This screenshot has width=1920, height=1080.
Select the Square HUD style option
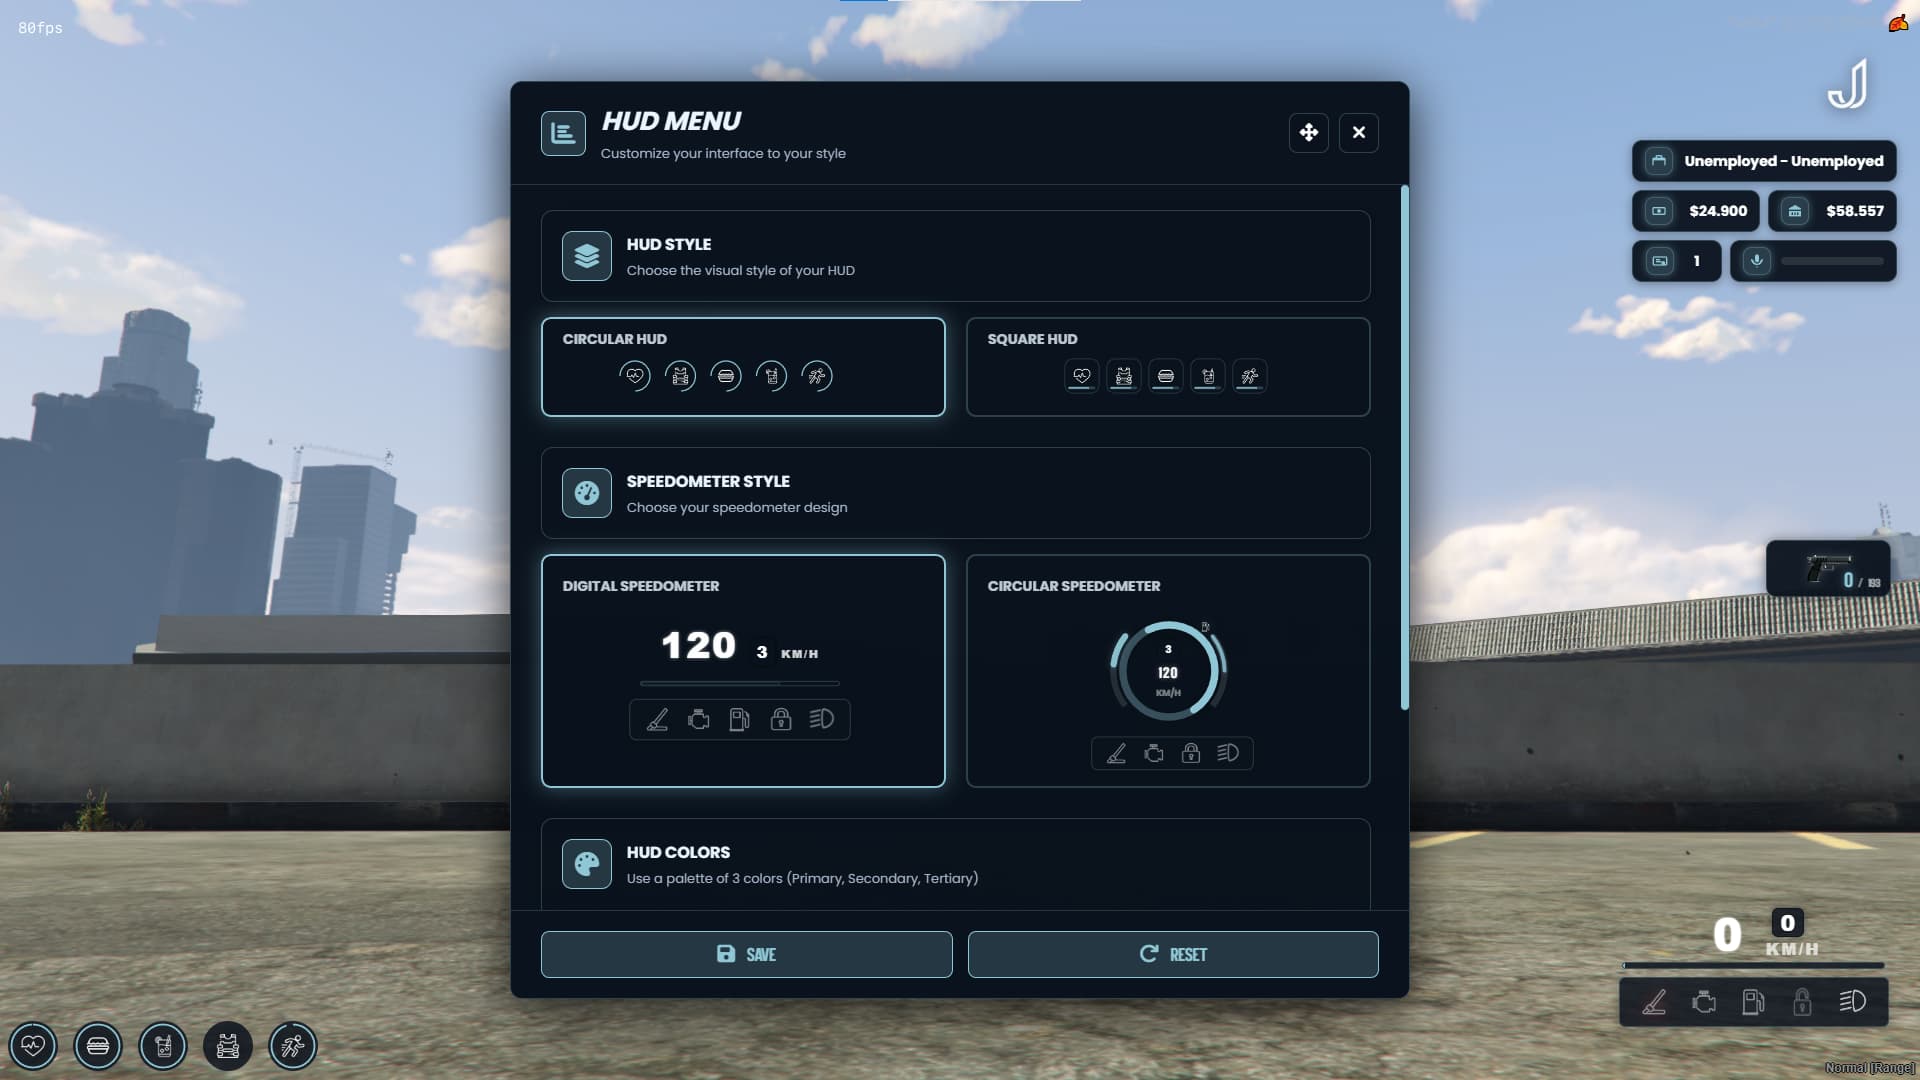pos(1168,367)
